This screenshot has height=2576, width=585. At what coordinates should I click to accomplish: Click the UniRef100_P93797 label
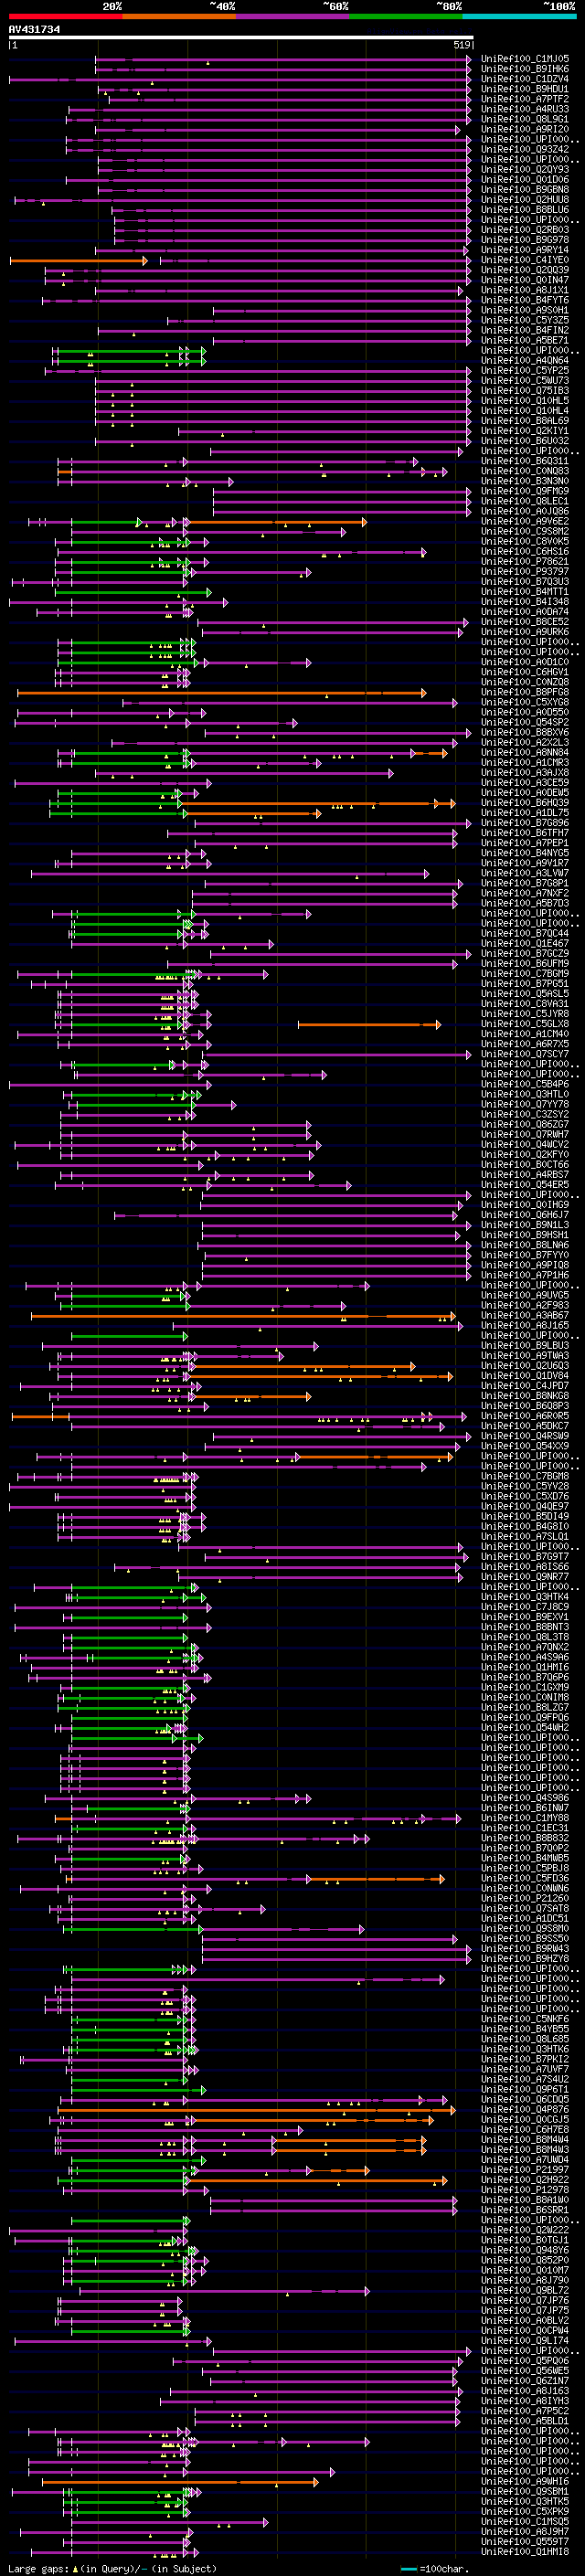point(525,572)
